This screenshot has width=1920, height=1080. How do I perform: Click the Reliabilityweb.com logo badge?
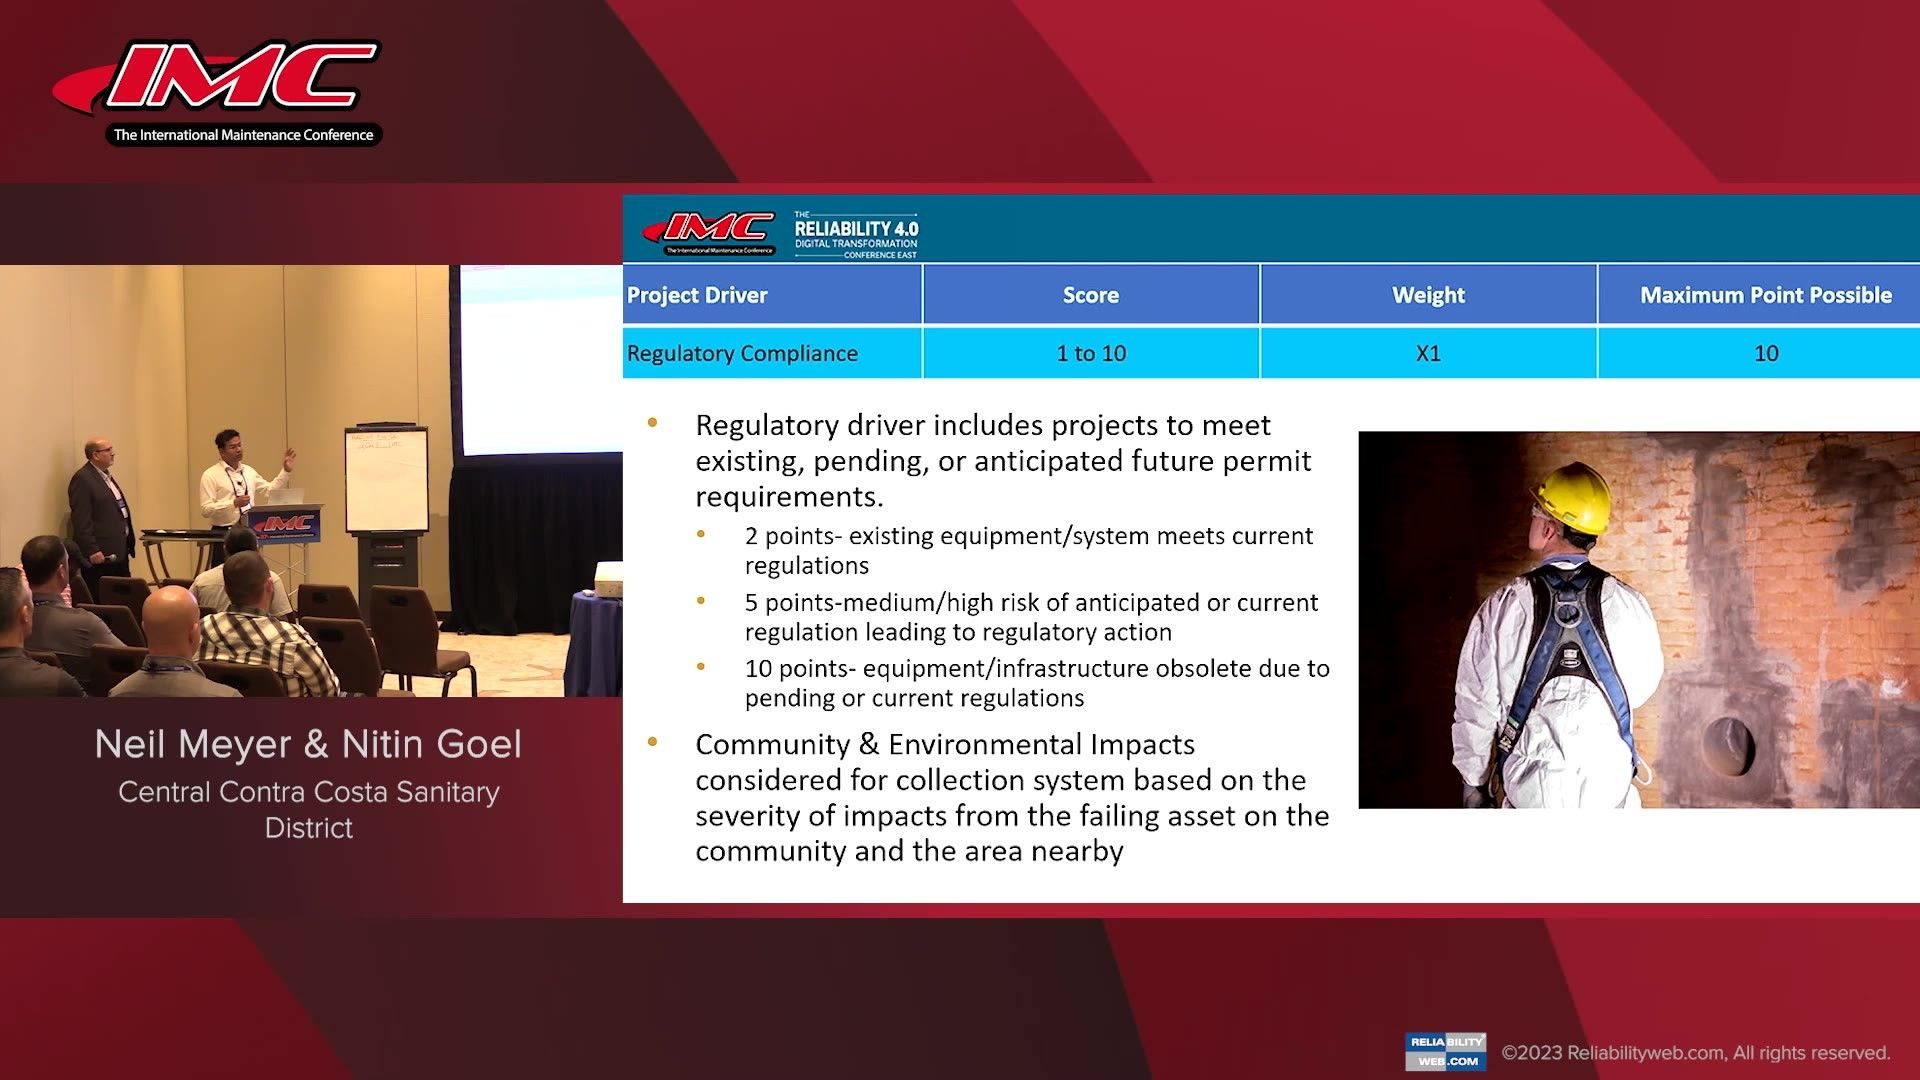[x=1445, y=1051]
